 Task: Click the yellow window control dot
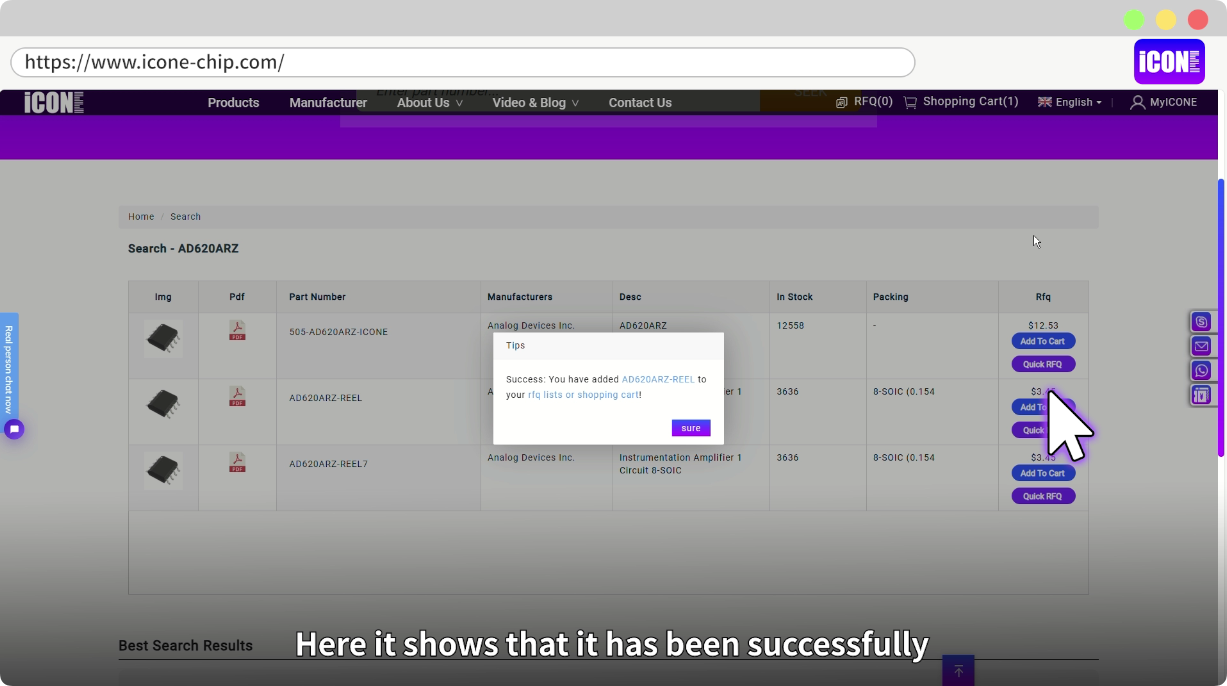pyautogui.click(x=1166, y=20)
